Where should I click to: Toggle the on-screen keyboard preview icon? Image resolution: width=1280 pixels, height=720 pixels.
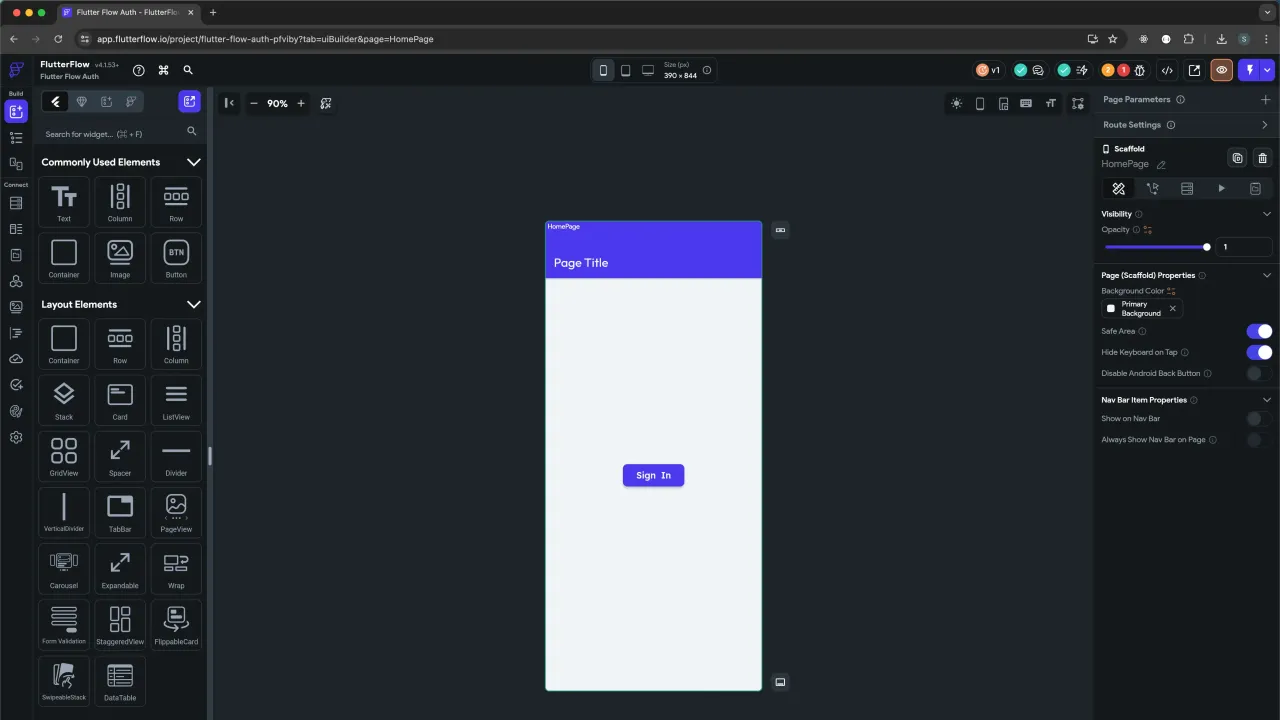pyautogui.click(x=1026, y=103)
